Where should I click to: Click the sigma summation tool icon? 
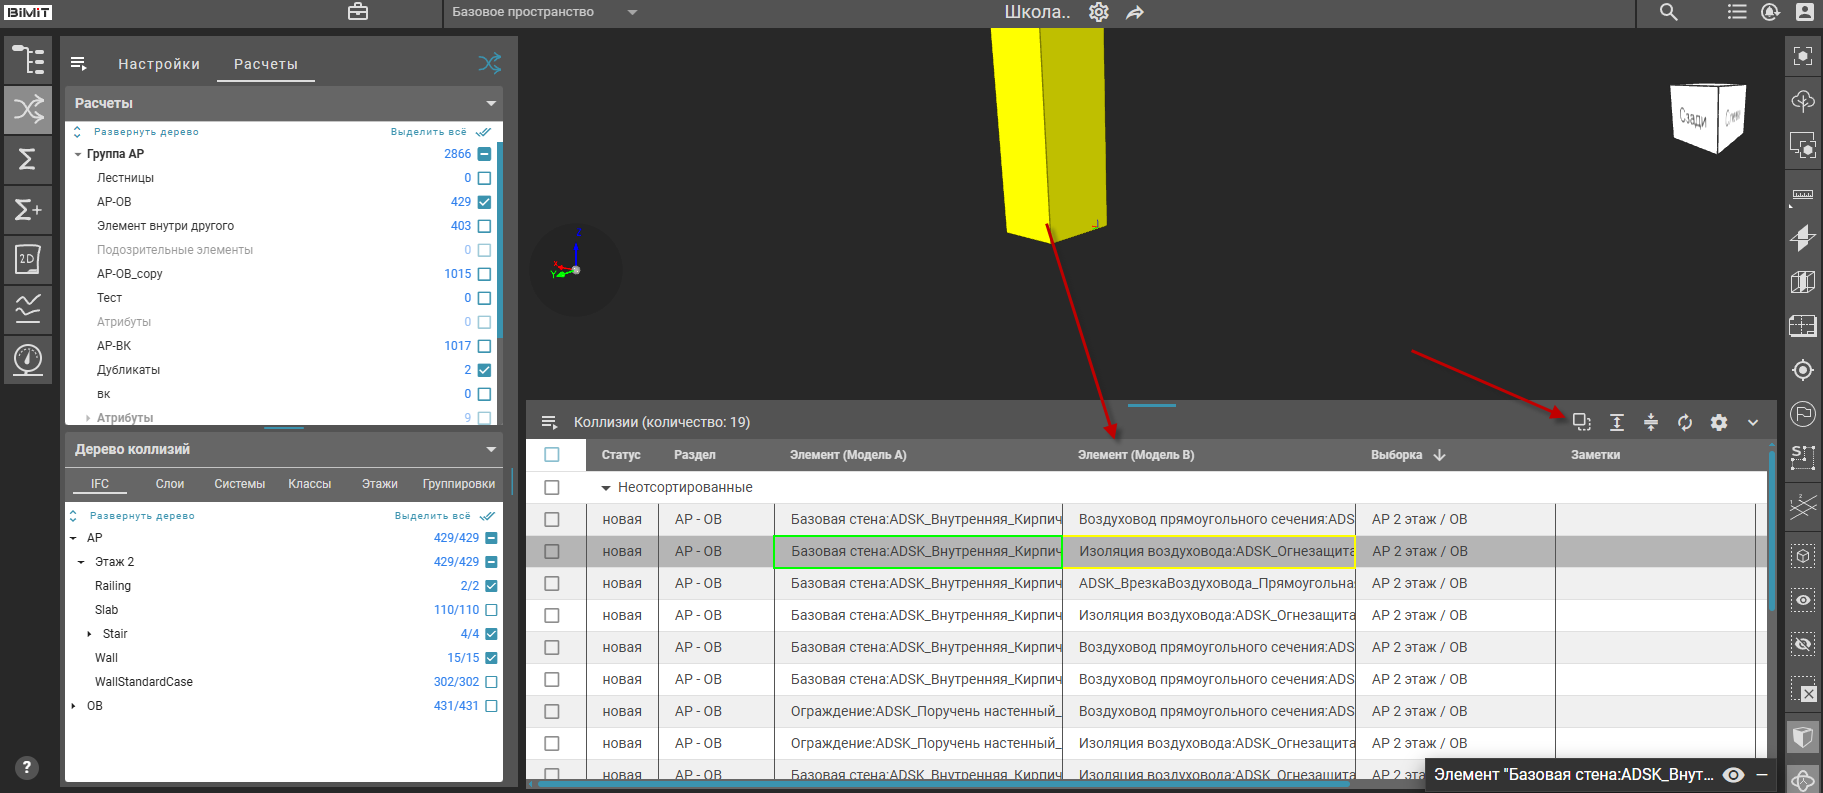[x=28, y=159]
